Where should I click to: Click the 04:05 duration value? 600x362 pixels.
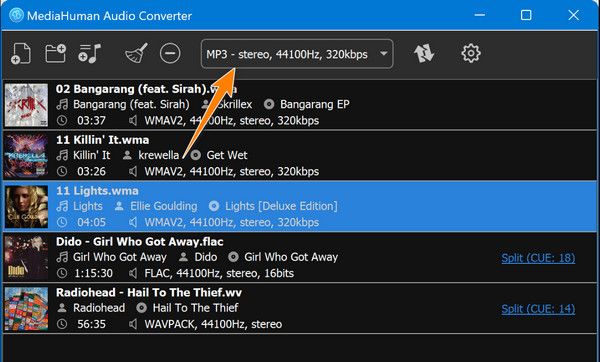point(91,222)
